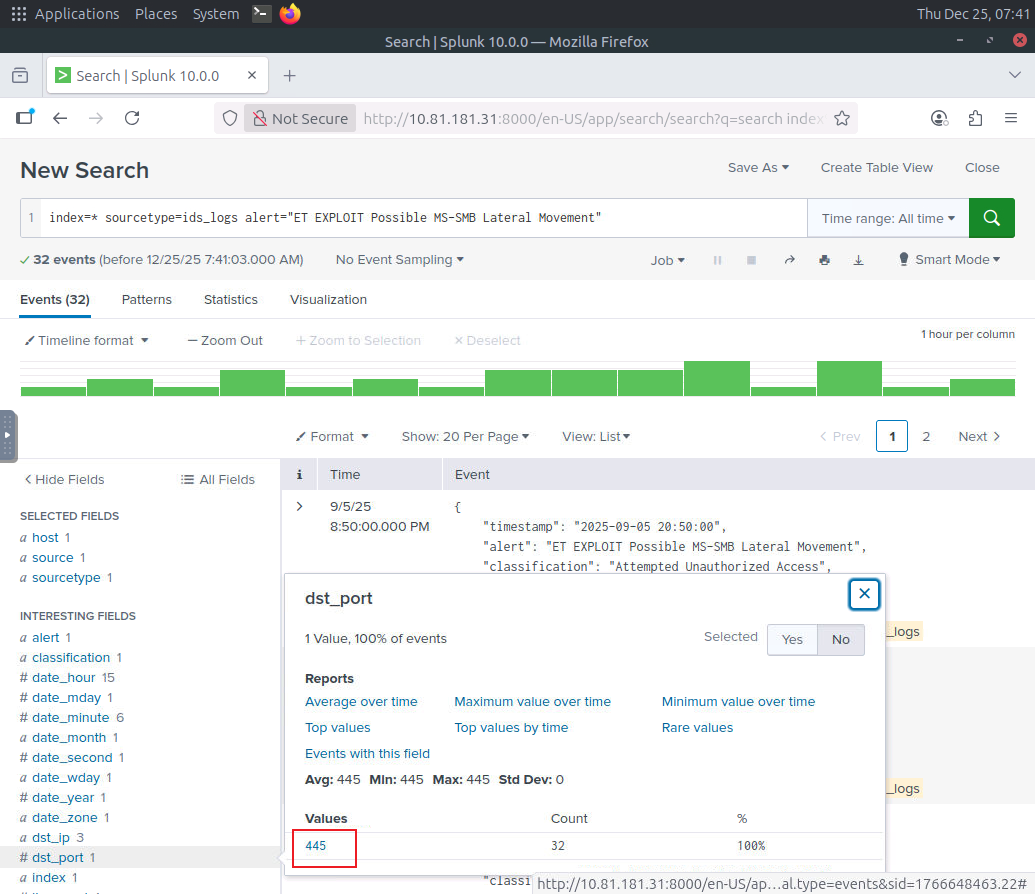
Task: Export search results with download icon
Action: 859,260
